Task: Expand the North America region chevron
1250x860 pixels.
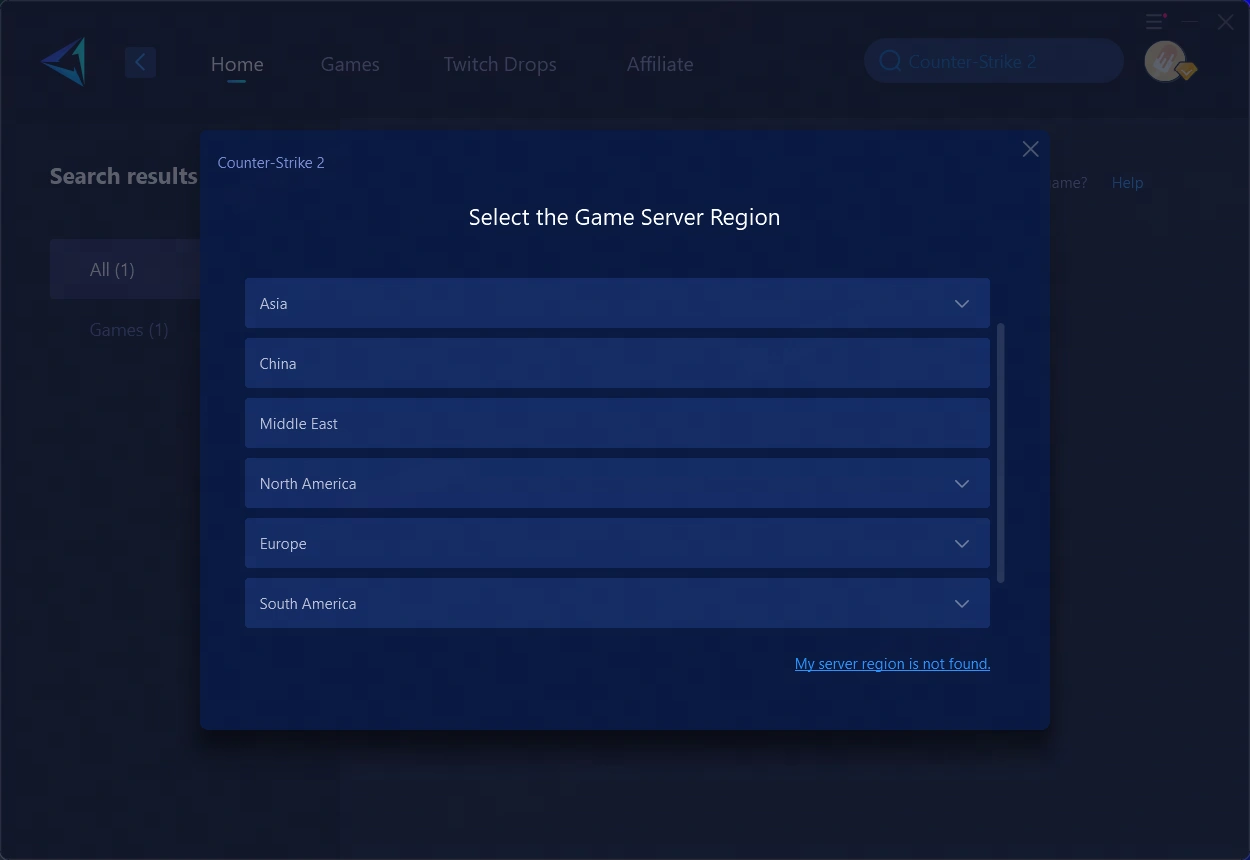Action: [961, 484]
